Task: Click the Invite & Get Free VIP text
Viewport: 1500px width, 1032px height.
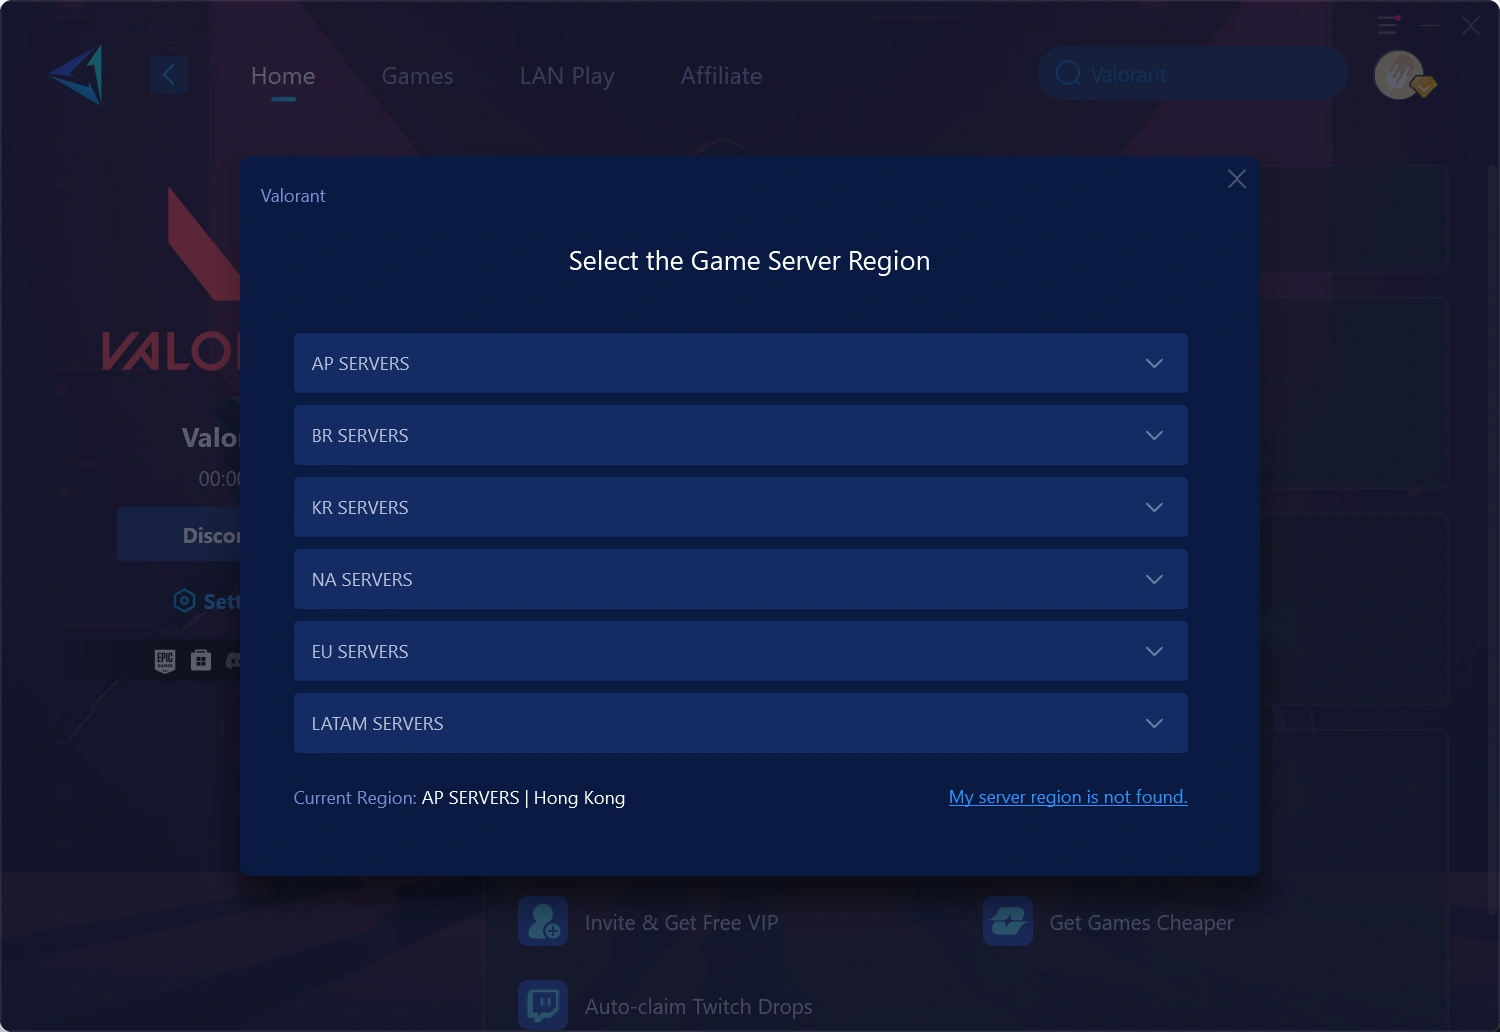Action: click(x=681, y=923)
